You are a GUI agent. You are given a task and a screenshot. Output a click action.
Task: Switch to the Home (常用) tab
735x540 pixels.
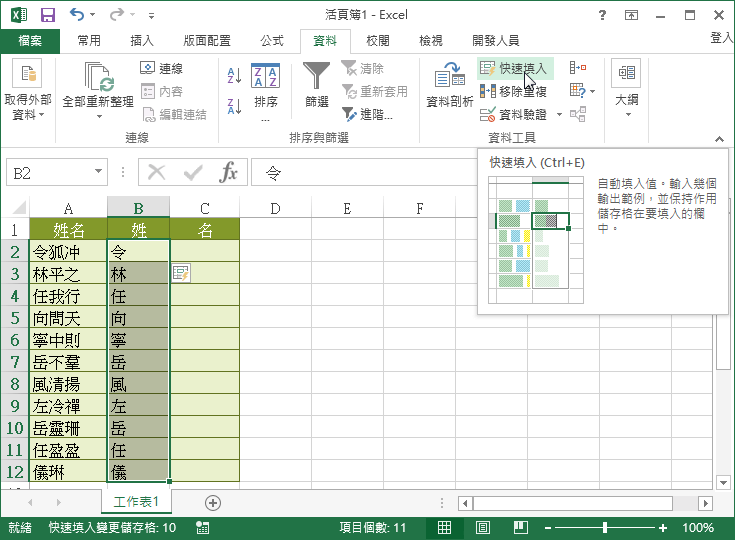(x=89, y=41)
